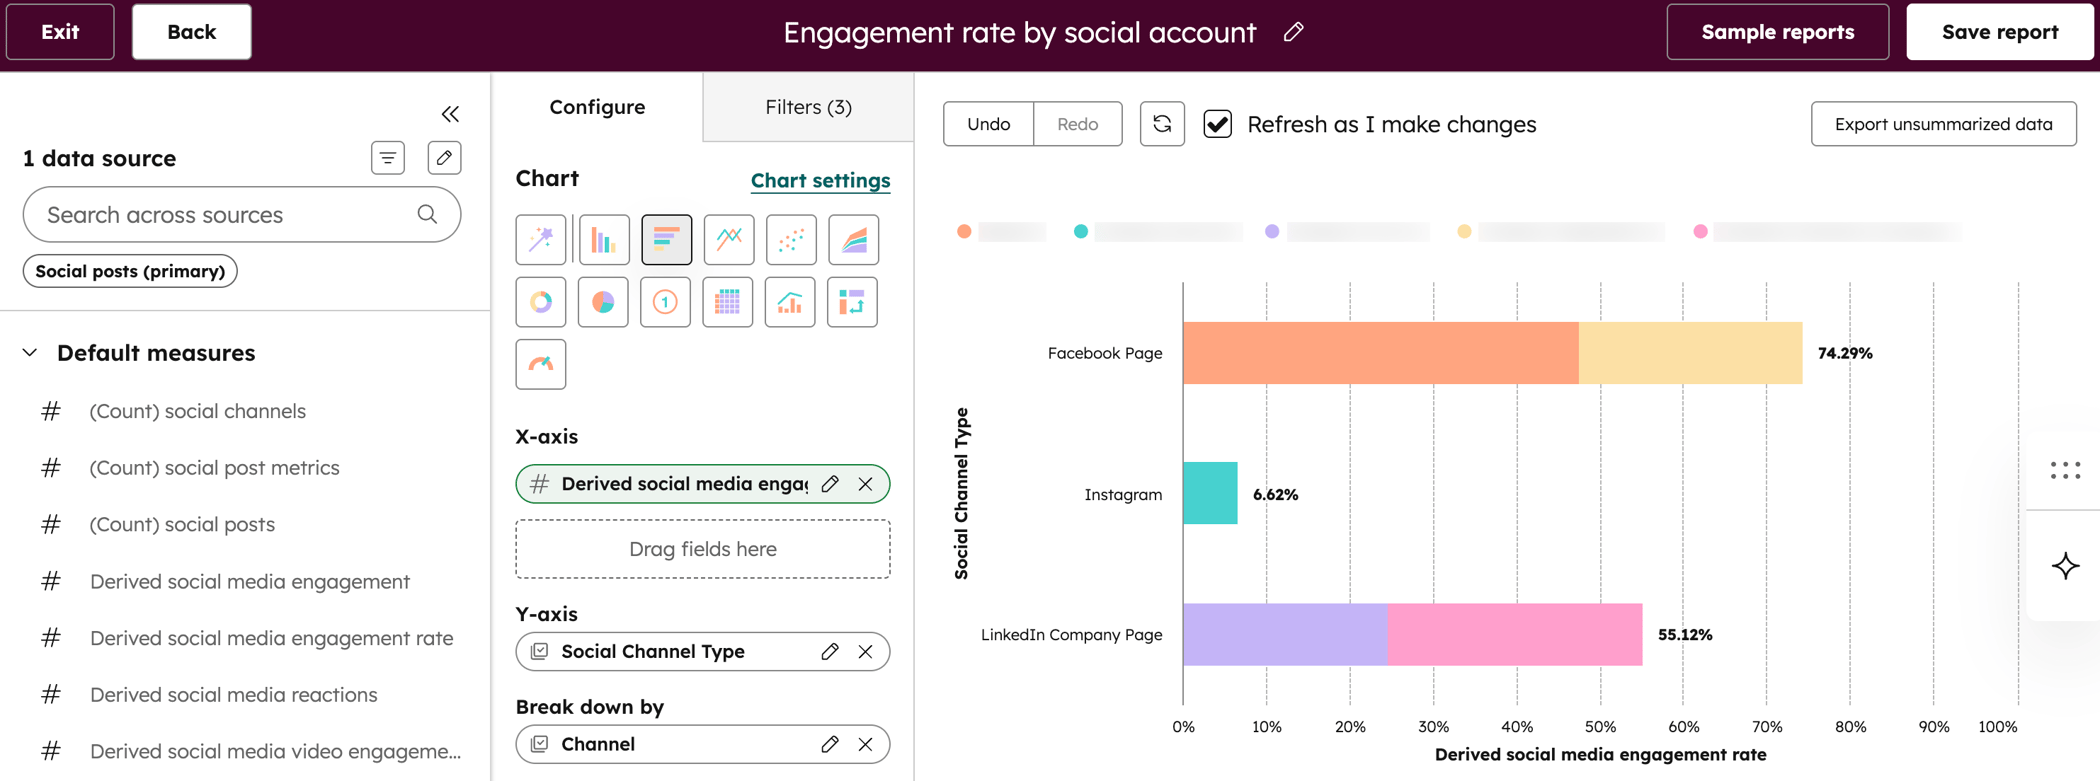Open the Filters (3) tab
Viewport: 2100px width, 781px height.
(x=808, y=107)
